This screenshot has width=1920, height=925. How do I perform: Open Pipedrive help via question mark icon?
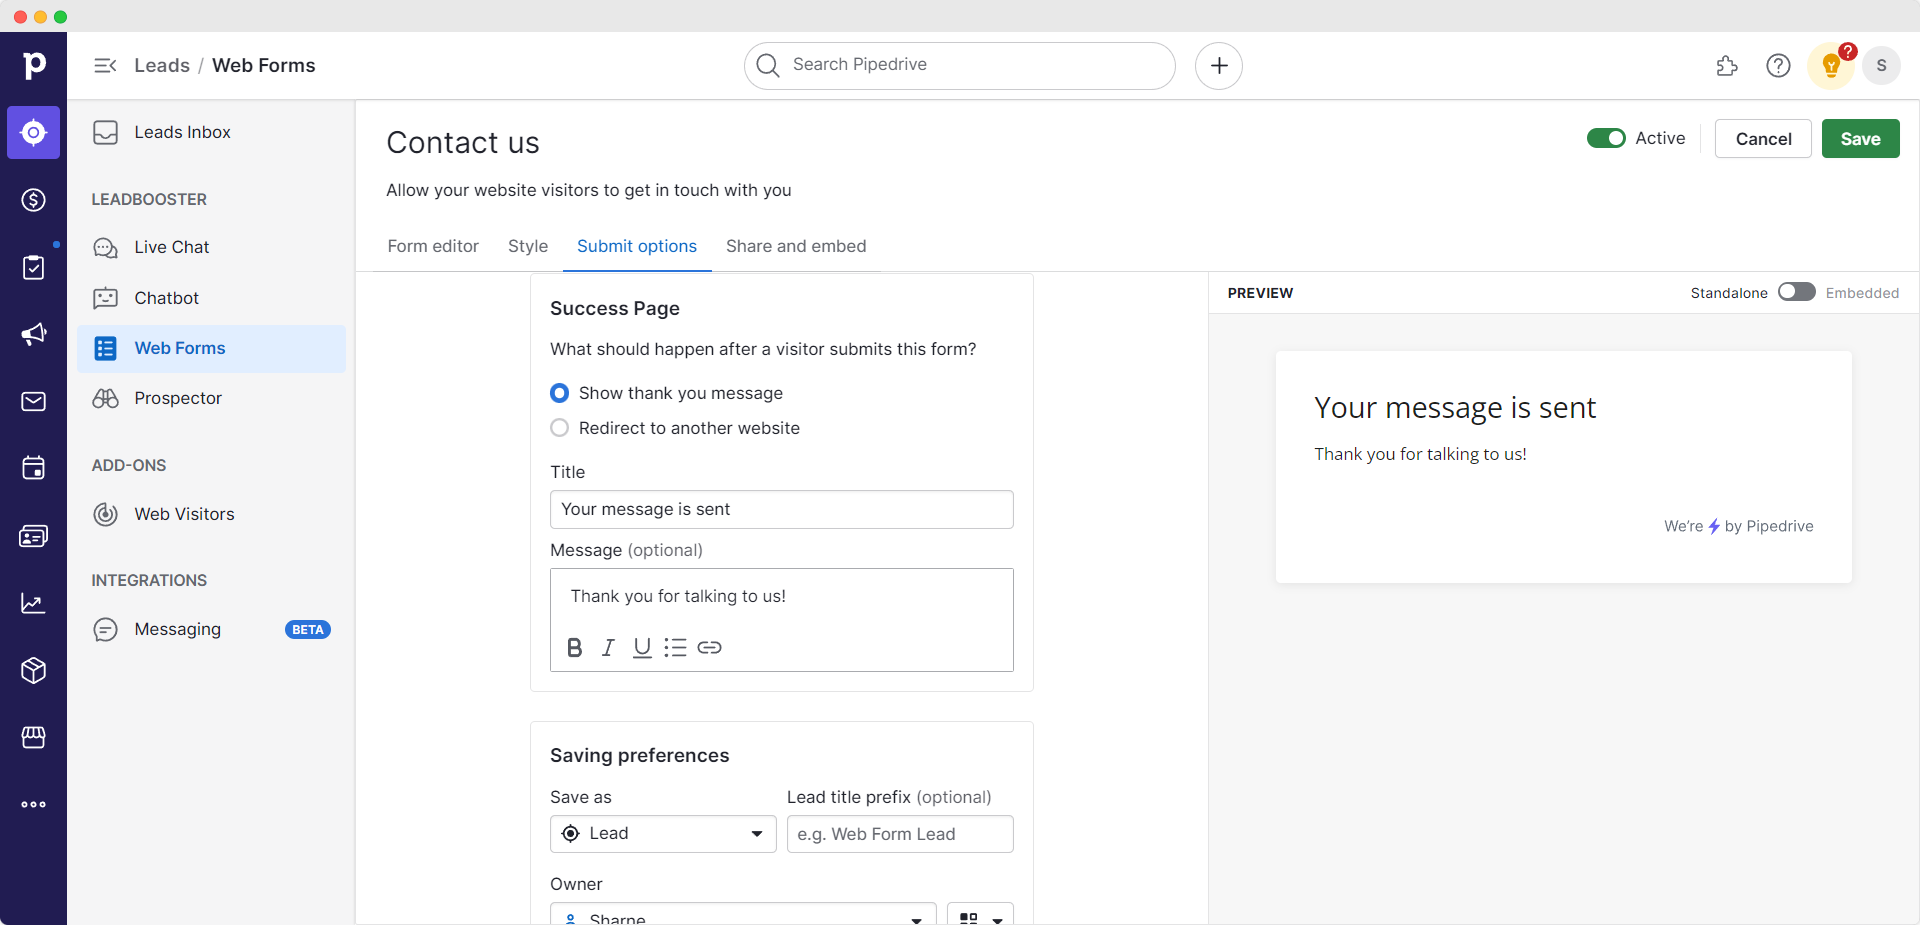coord(1779,65)
